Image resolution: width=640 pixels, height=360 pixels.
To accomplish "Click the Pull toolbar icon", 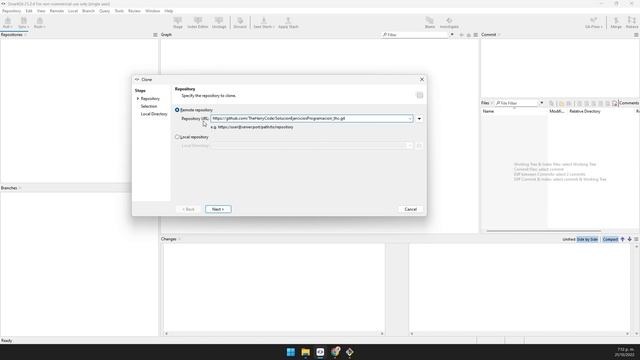I will [x=7, y=22].
